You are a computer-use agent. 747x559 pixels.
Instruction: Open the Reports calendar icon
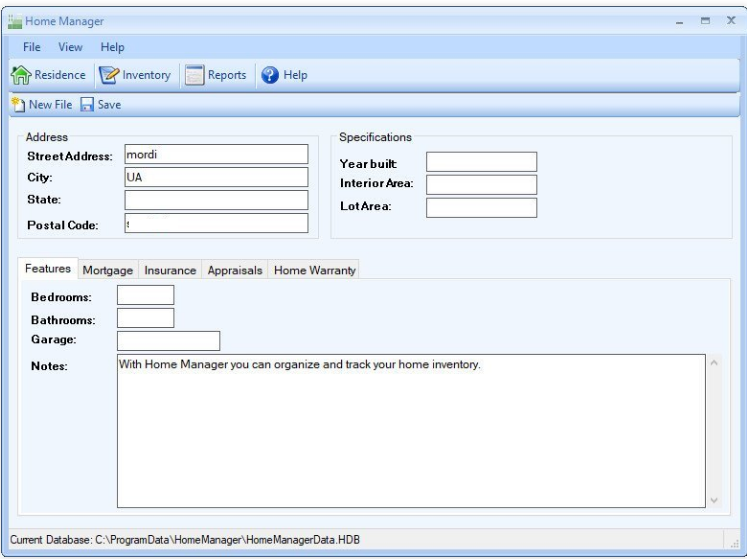click(x=194, y=75)
